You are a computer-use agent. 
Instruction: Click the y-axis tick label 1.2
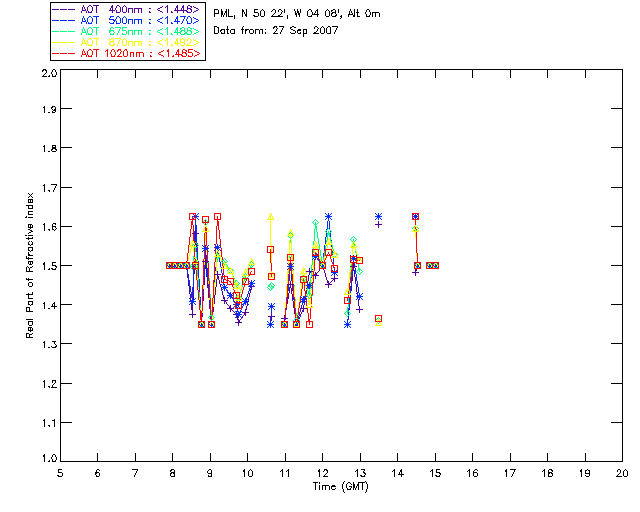tap(49, 384)
